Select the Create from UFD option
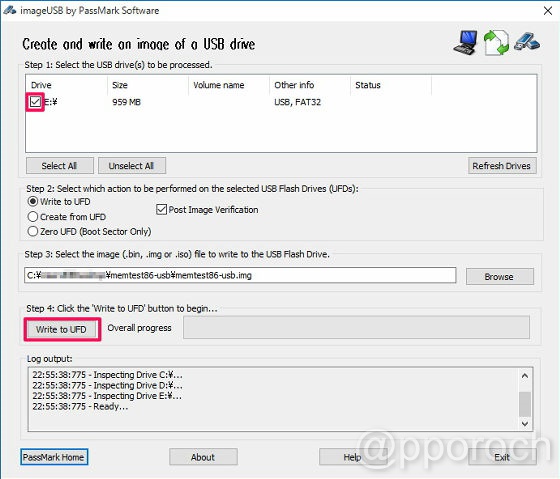Screen dimensions: 560x479 (x=32, y=216)
